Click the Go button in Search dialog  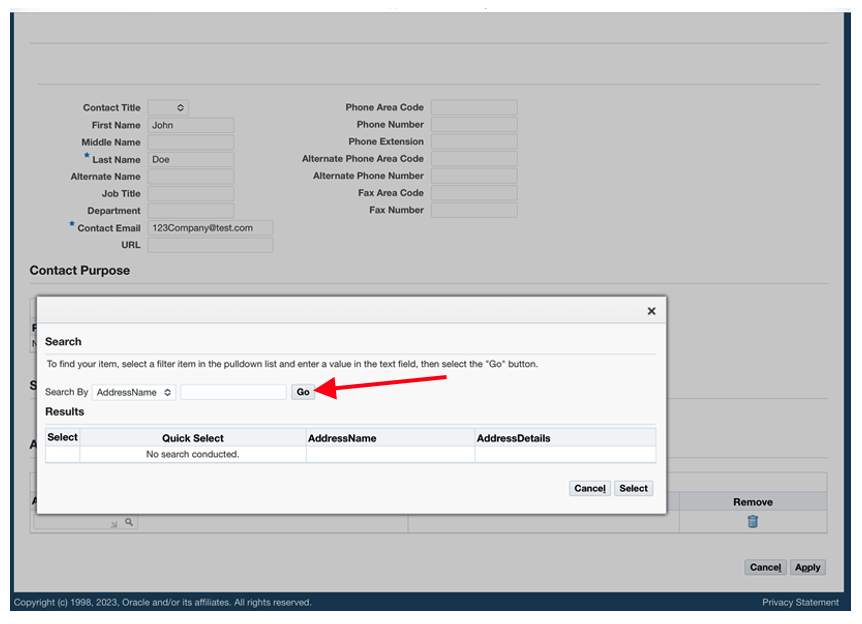point(303,392)
